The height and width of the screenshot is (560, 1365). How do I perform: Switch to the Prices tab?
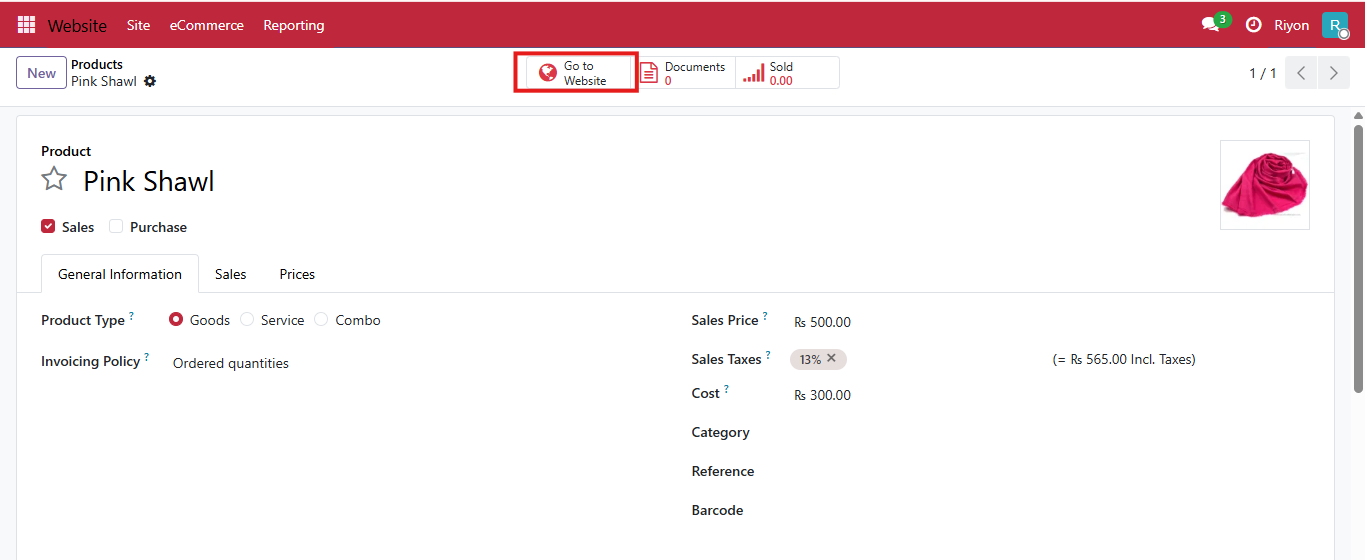coord(297,274)
